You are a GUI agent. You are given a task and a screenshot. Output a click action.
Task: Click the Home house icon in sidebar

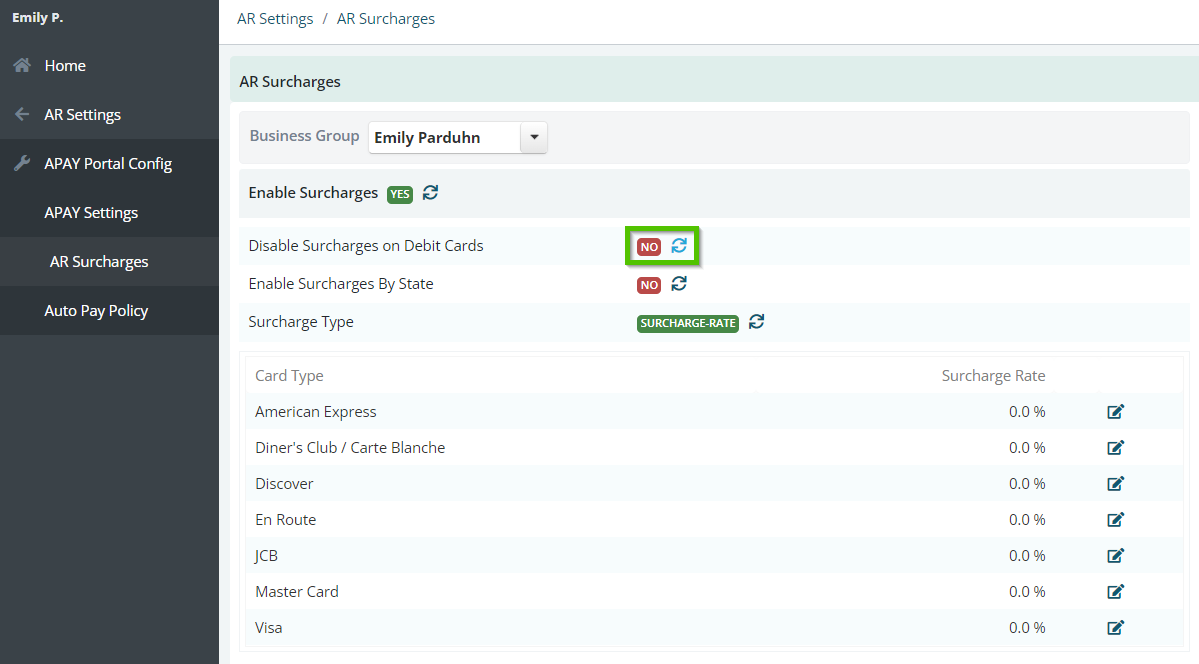coord(22,66)
